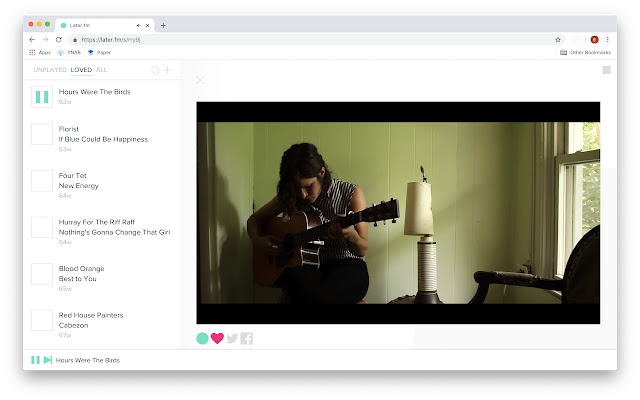Viewport: 640px width, 400px height.
Task: Pause playback in the bottom player bar
Action: point(35,360)
